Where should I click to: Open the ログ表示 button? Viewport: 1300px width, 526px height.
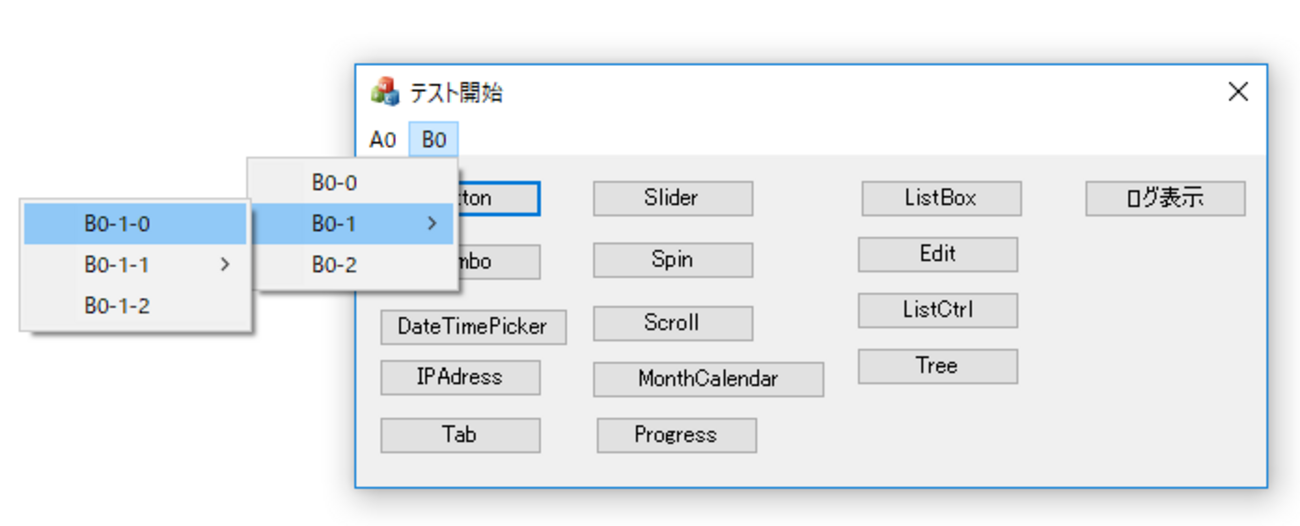point(1165,198)
